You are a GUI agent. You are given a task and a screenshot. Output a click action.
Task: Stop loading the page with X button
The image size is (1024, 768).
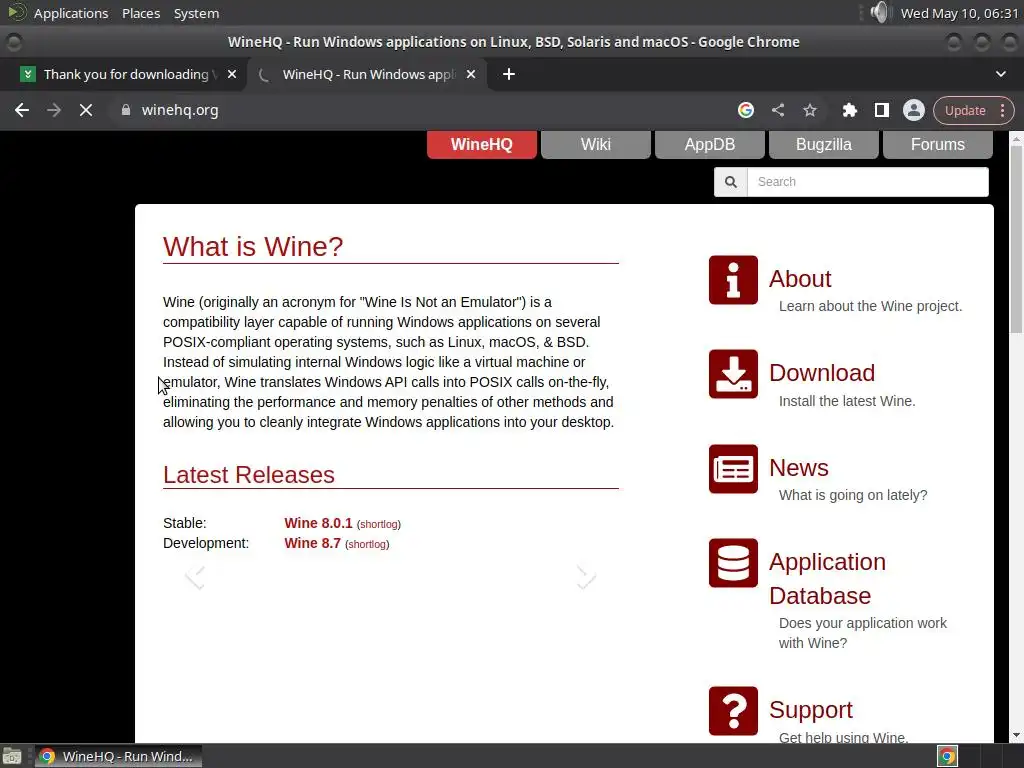(x=86, y=110)
